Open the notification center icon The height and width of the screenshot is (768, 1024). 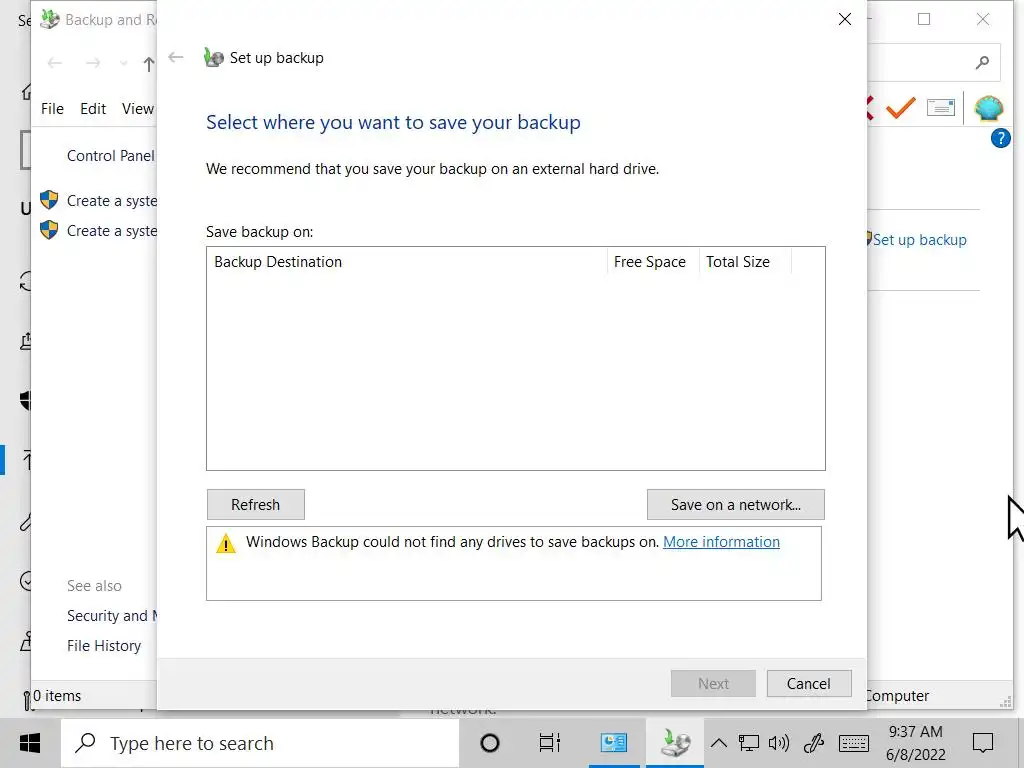click(983, 743)
